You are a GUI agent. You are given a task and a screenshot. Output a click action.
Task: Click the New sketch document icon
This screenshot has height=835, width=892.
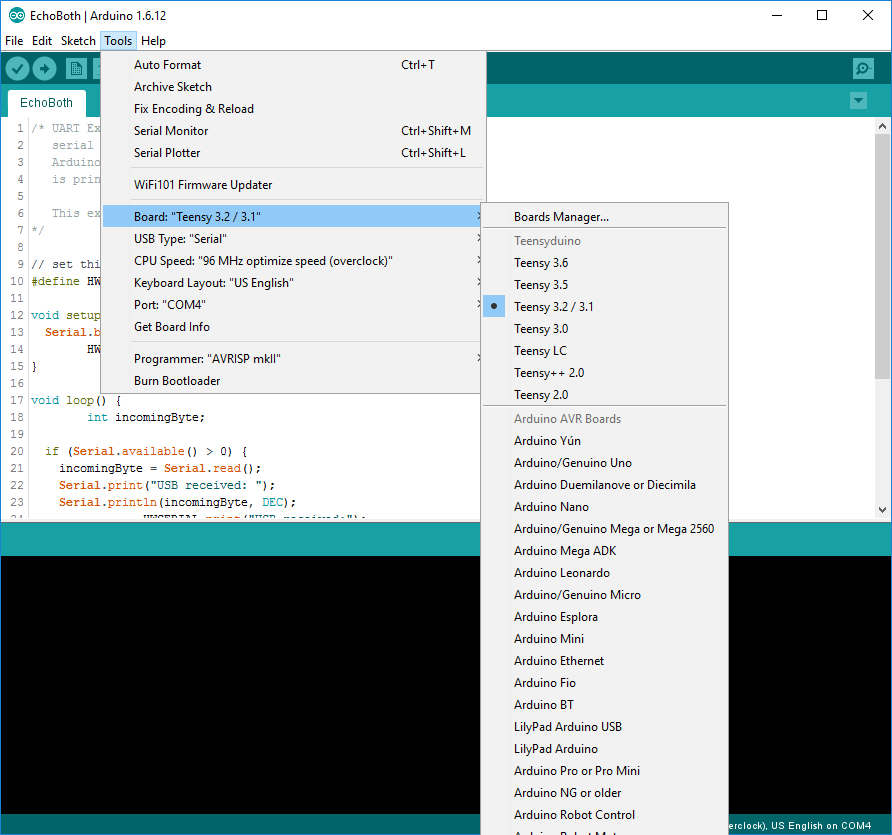(x=76, y=68)
